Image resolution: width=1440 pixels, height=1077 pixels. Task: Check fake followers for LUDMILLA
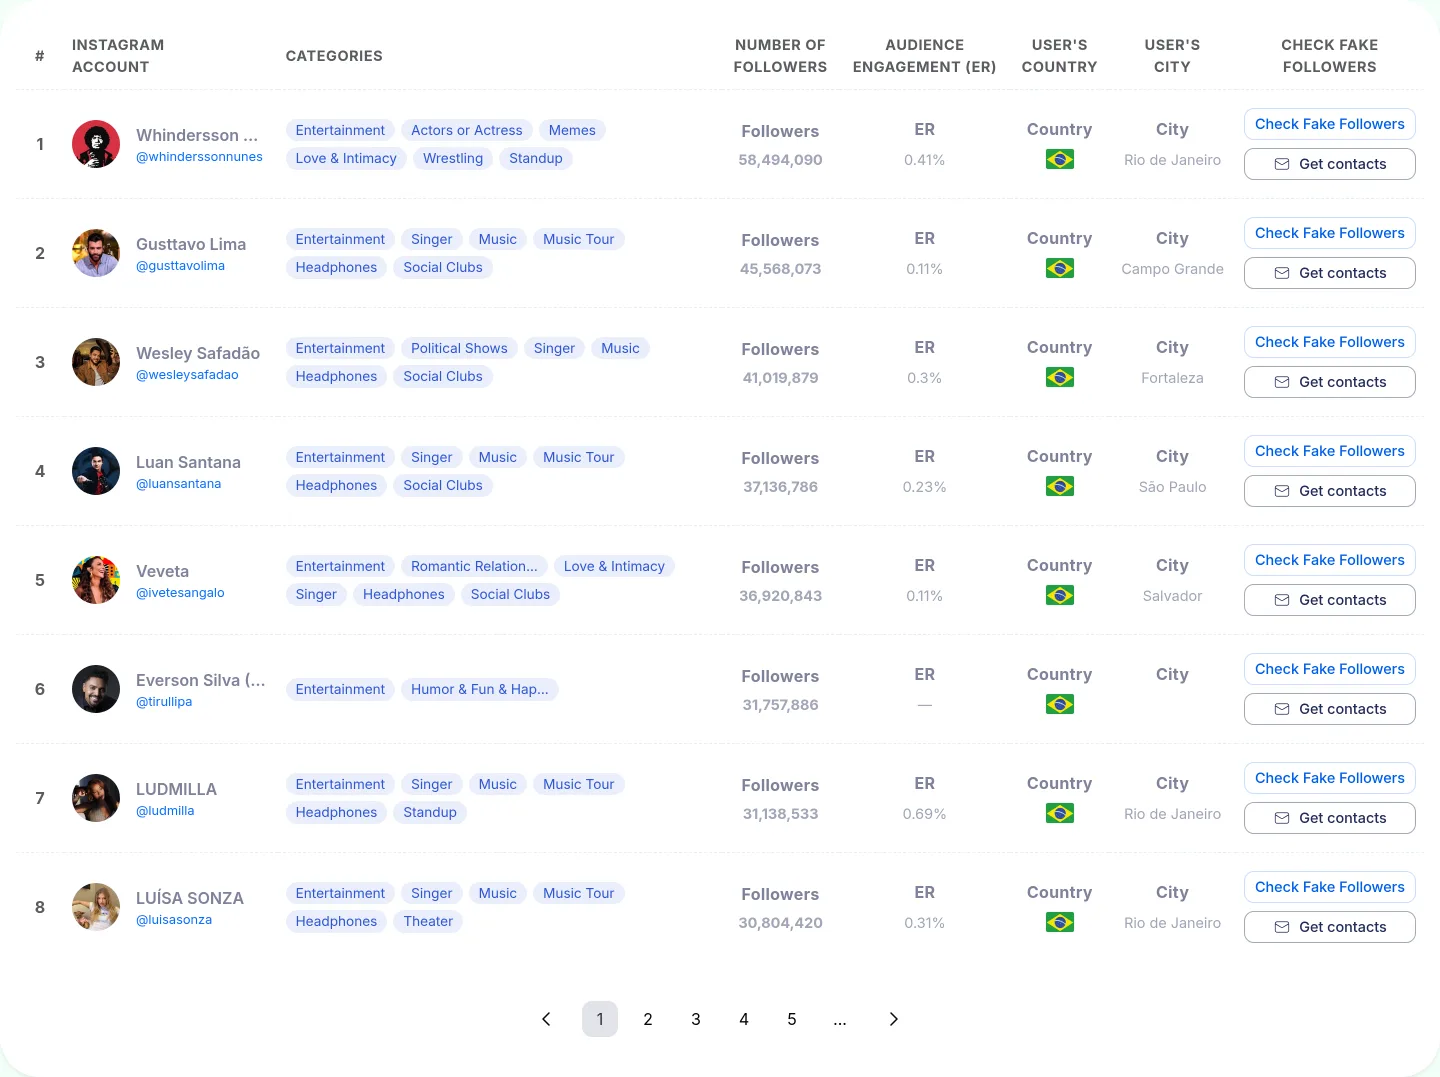click(x=1330, y=778)
